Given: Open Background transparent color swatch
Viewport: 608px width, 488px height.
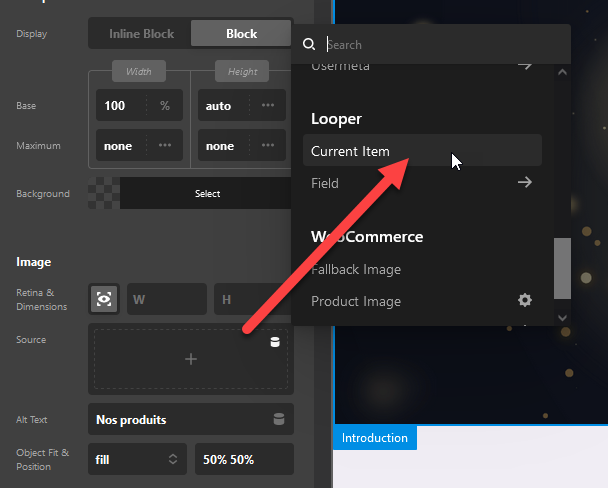Looking at the screenshot, I should (x=104, y=193).
